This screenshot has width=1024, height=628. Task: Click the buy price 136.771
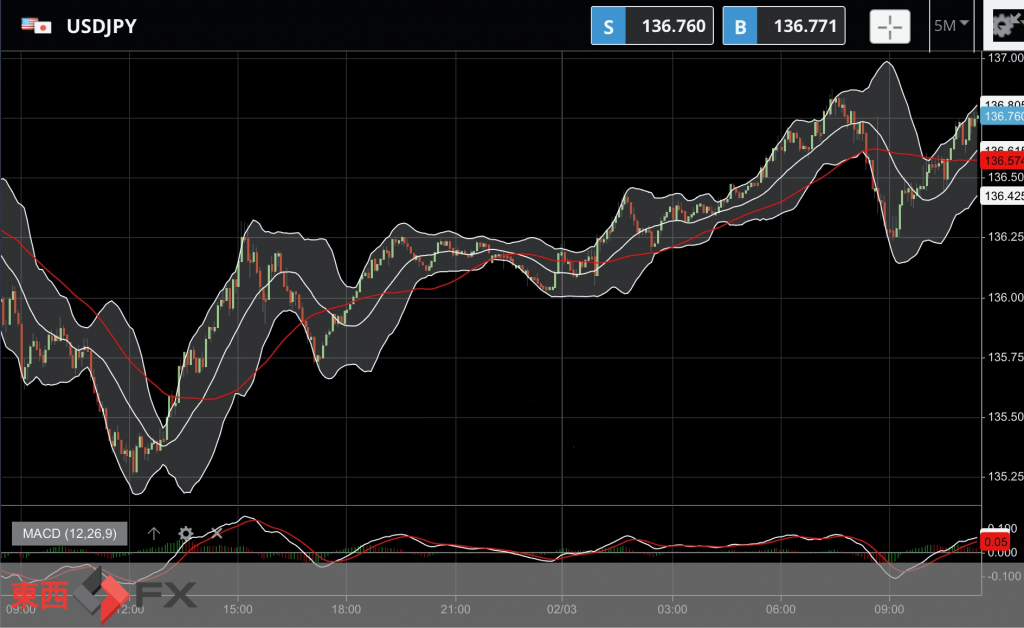805,26
